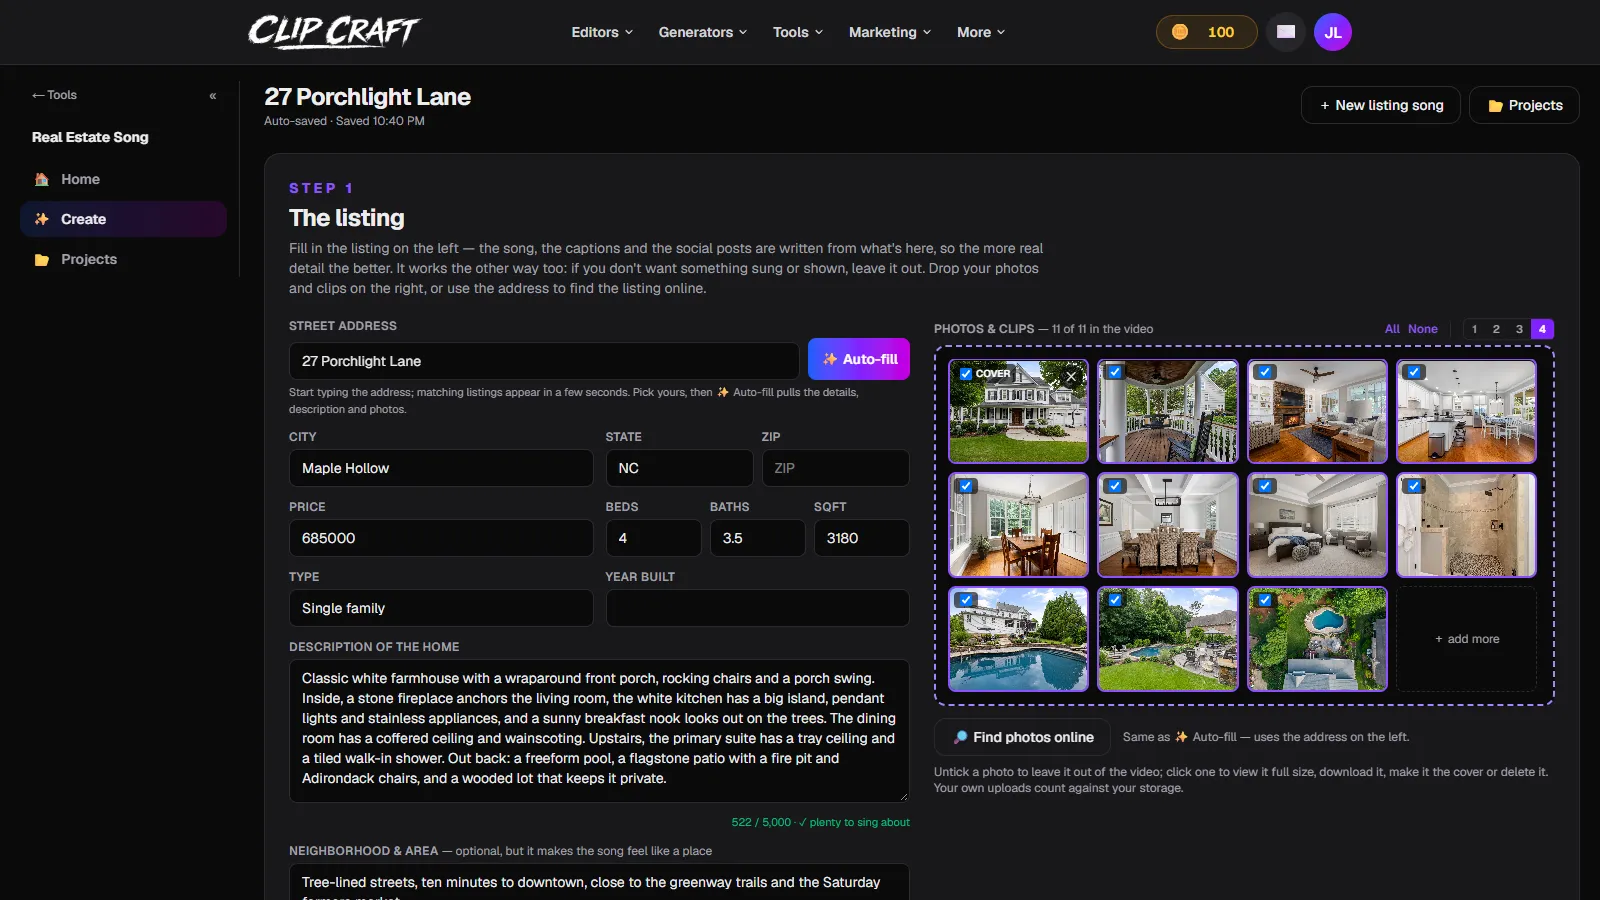Edit the City field Maple Hollow

coord(441,468)
